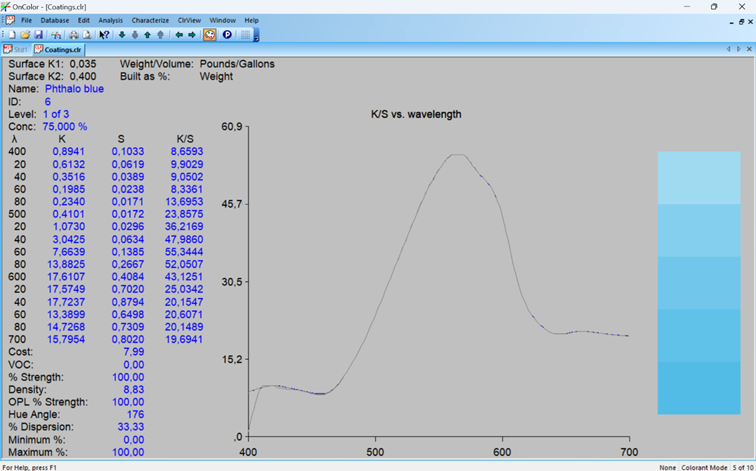Open the ClrView menu
This screenshot has width=756, height=471.
[188, 20]
